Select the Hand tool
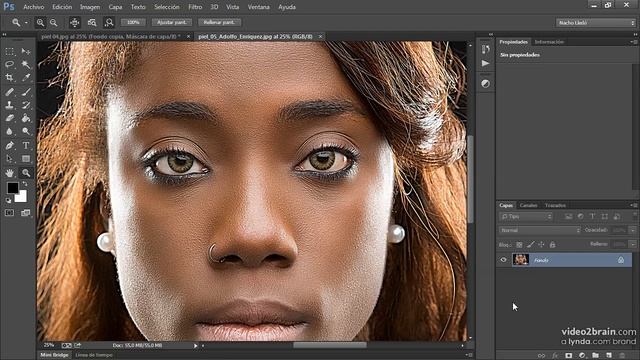This screenshot has height=360, width=640. pyautogui.click(x=9, y=173)
